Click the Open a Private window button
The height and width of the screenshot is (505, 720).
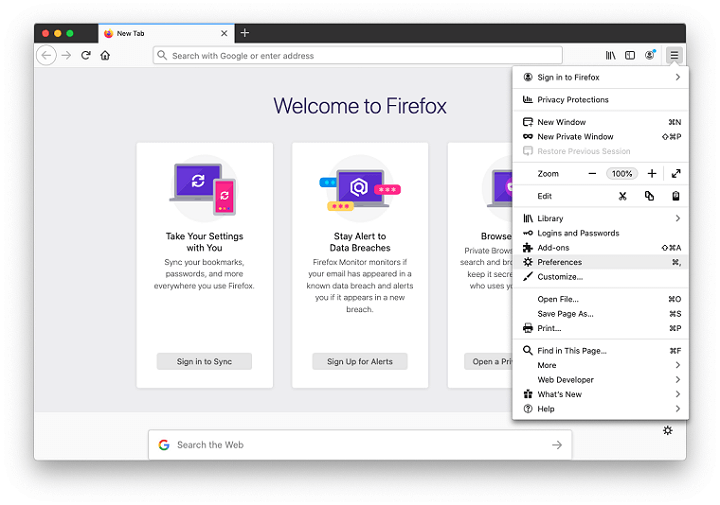(x=489, y=361)
